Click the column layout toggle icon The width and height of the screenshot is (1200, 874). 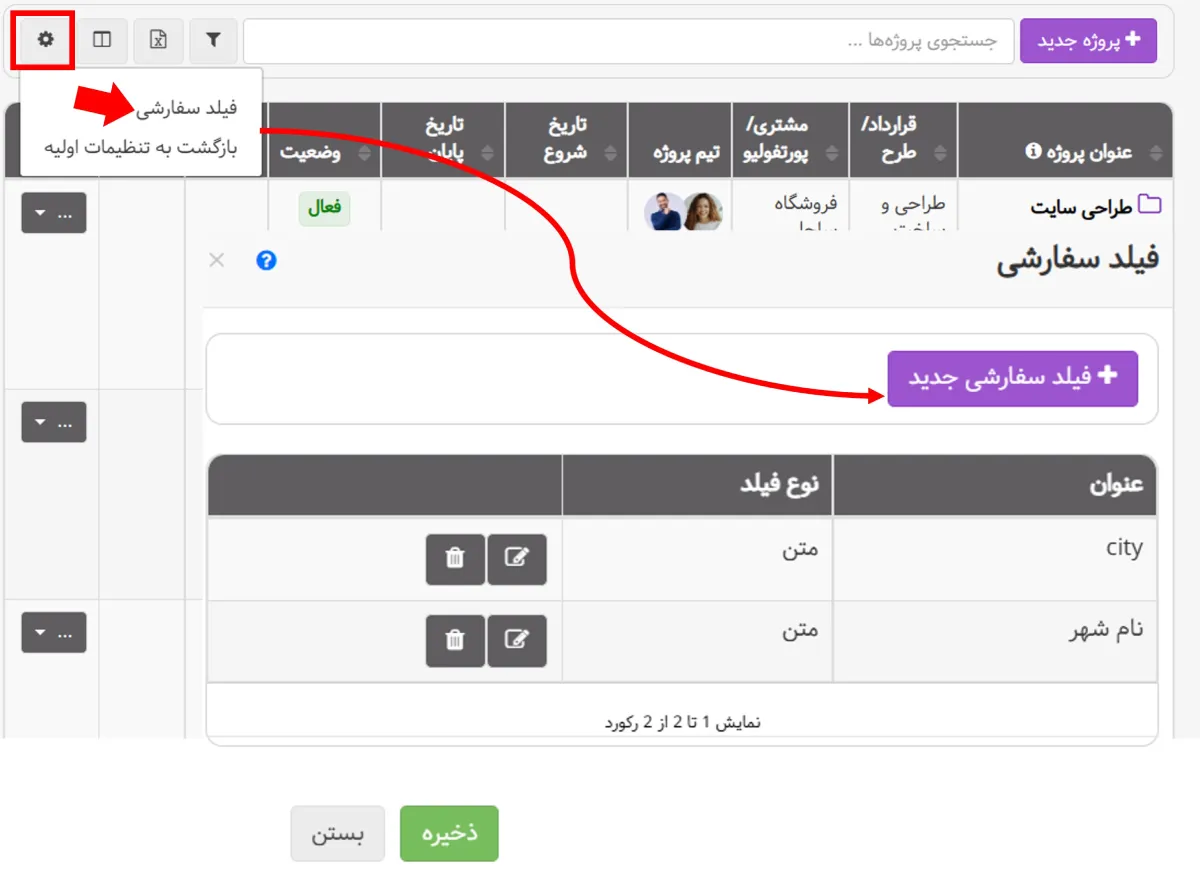coord(102,40)
